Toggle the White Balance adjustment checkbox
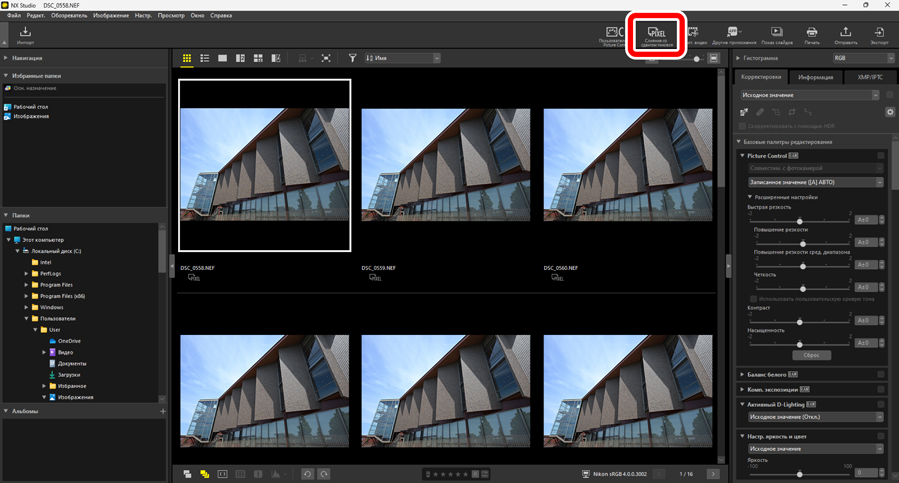Screen dimensions: 899x483 (881, 374)
